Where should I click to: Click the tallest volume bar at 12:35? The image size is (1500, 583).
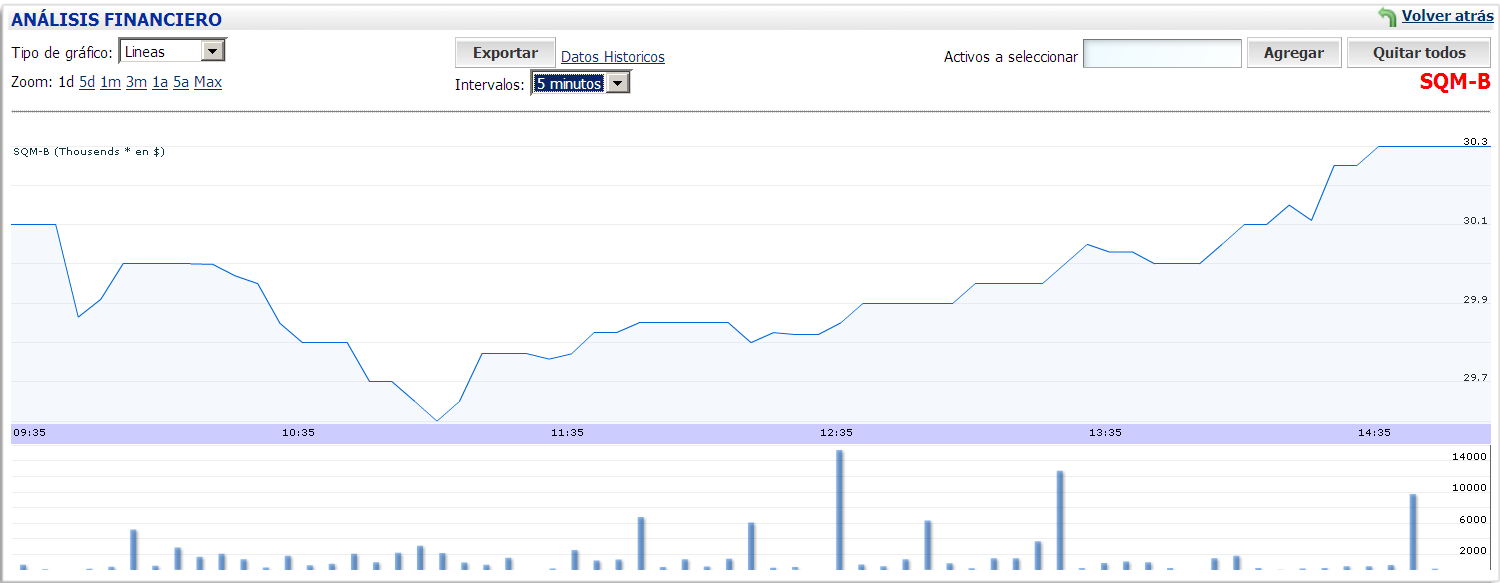pos(840,510)
